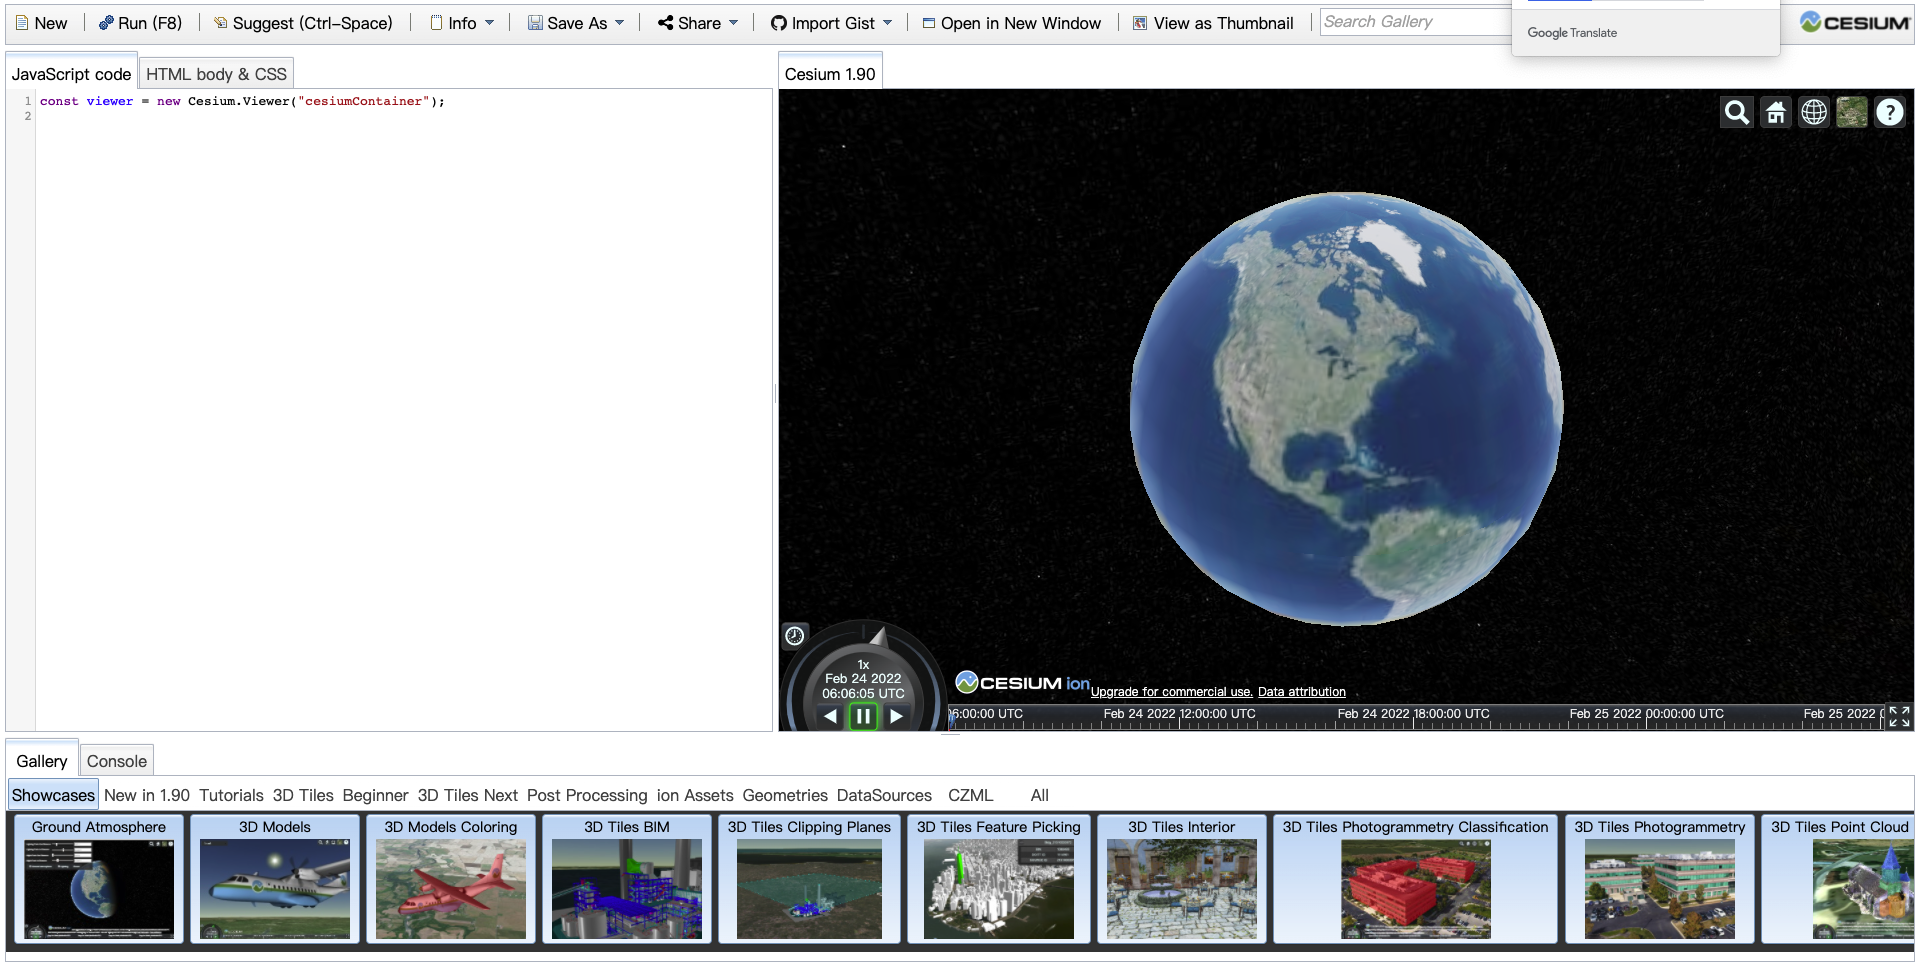
Task: Click line number 2 in editor gutter
Action: coord(28,116)
